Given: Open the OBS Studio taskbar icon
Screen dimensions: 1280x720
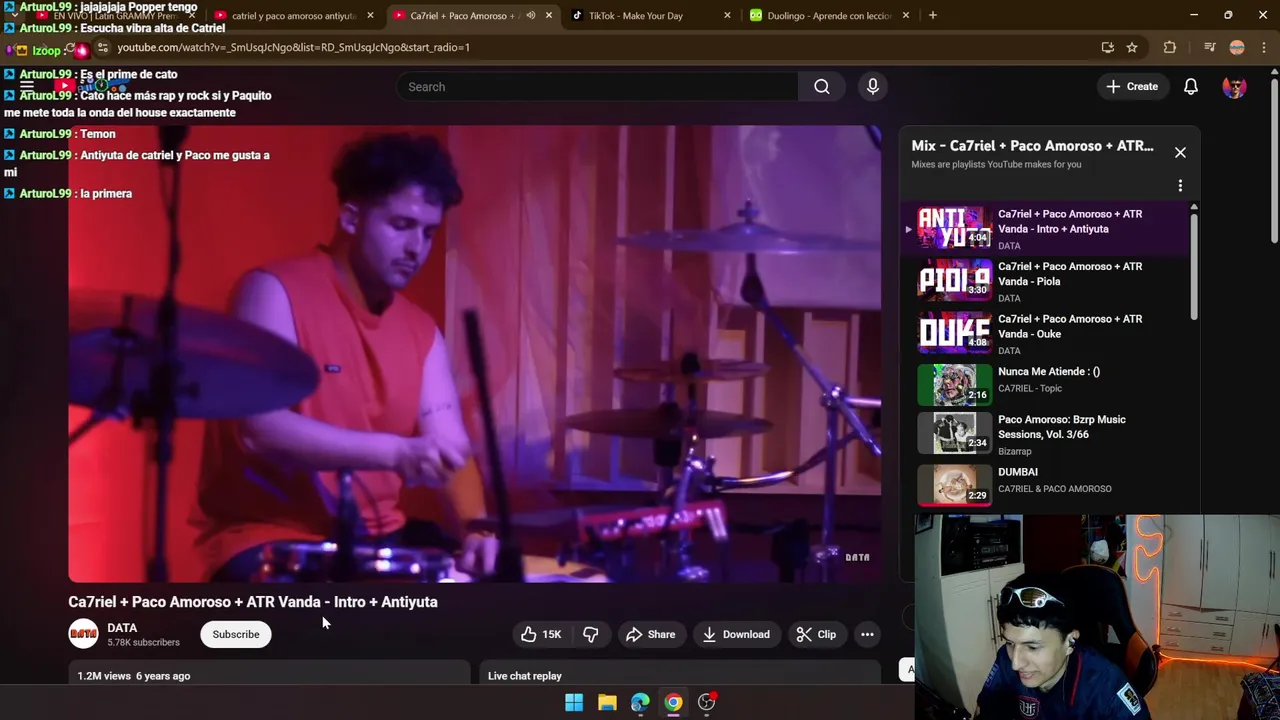Looking at the screenshot, I should pos(706,702).
